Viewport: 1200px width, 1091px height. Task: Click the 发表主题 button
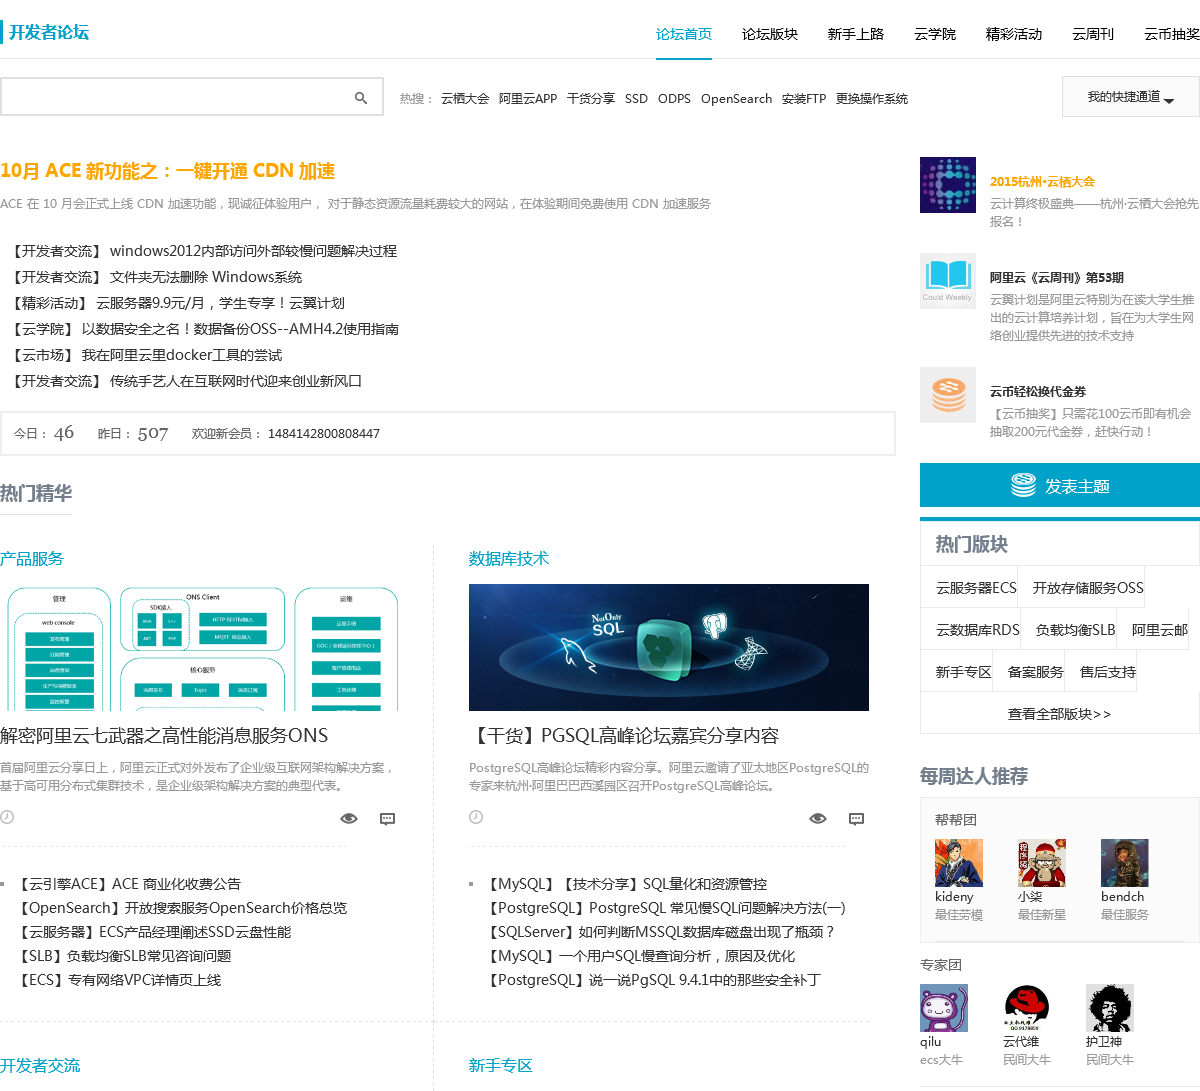[x=1060, y=485]
